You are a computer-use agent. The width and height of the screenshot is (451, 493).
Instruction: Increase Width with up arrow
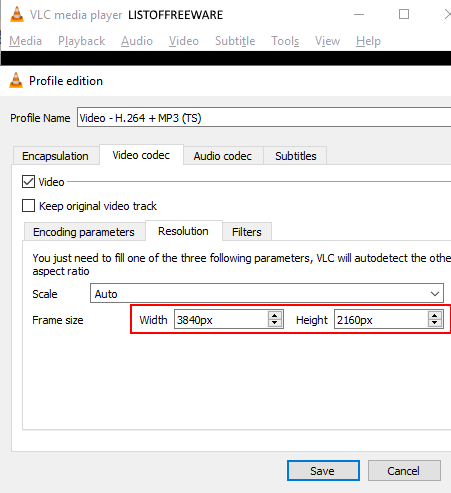click(x=275, y=315)
